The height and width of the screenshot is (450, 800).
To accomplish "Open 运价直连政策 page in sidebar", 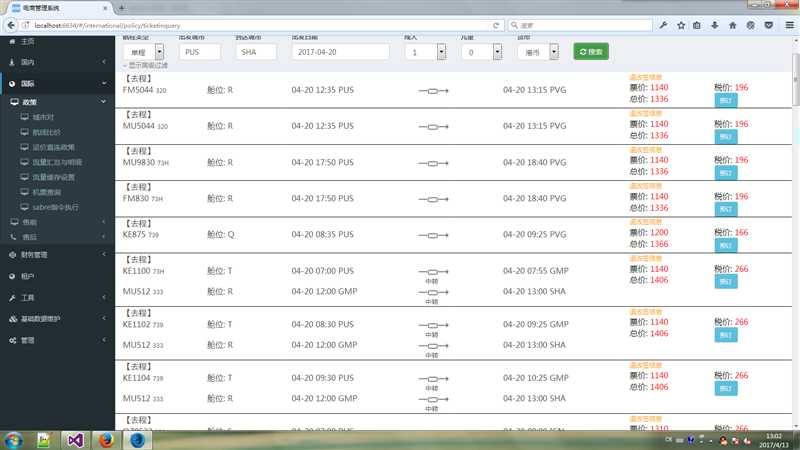I will [x=54, y=147].
